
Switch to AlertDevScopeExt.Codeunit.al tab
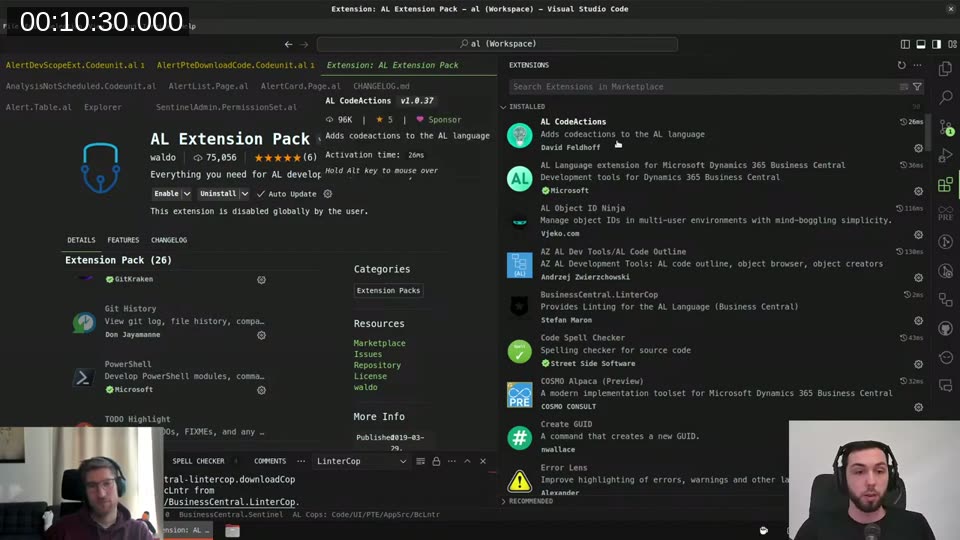click(x=75, y=65)
